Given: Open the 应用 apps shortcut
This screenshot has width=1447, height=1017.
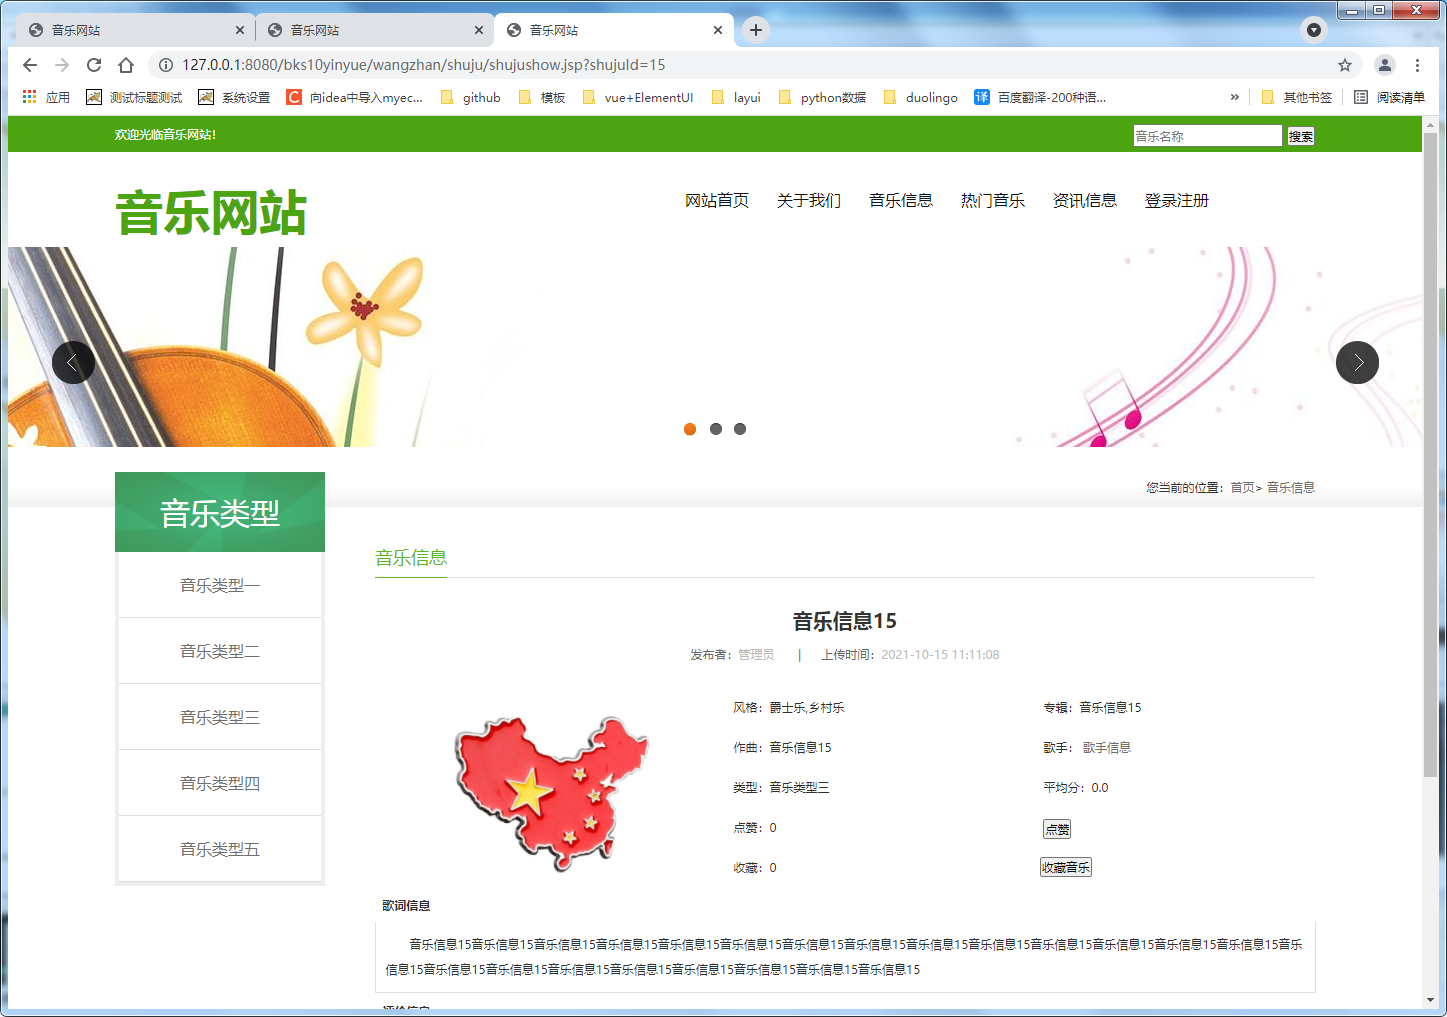Looking at the screenshot, I should pyautogui.click(x=46, y=97).
